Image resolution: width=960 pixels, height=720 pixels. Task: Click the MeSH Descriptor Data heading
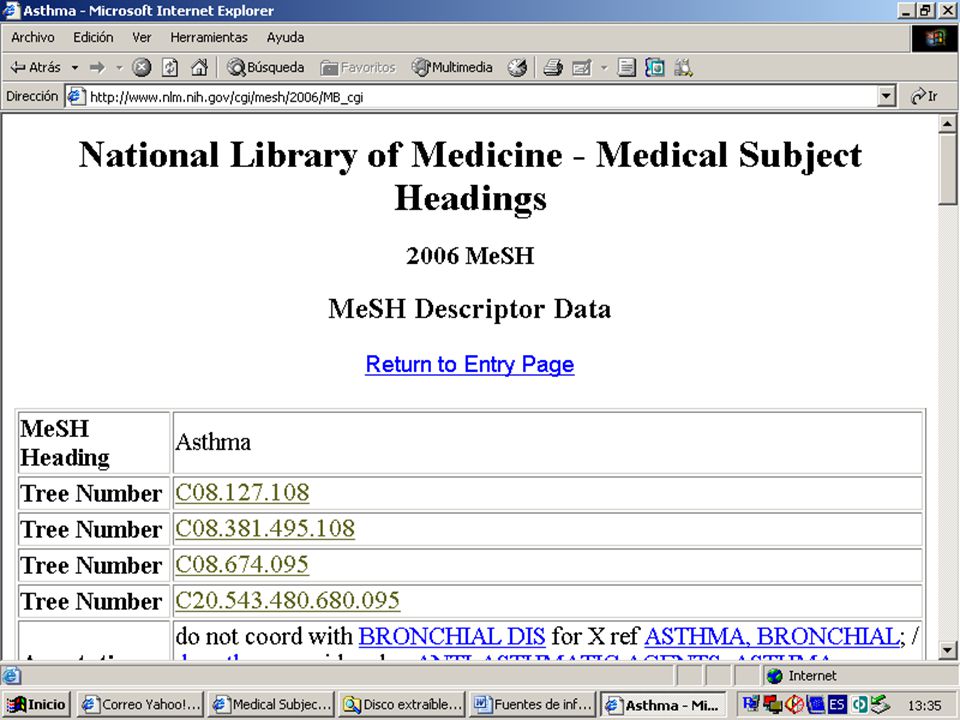click(x=470, y=309)
